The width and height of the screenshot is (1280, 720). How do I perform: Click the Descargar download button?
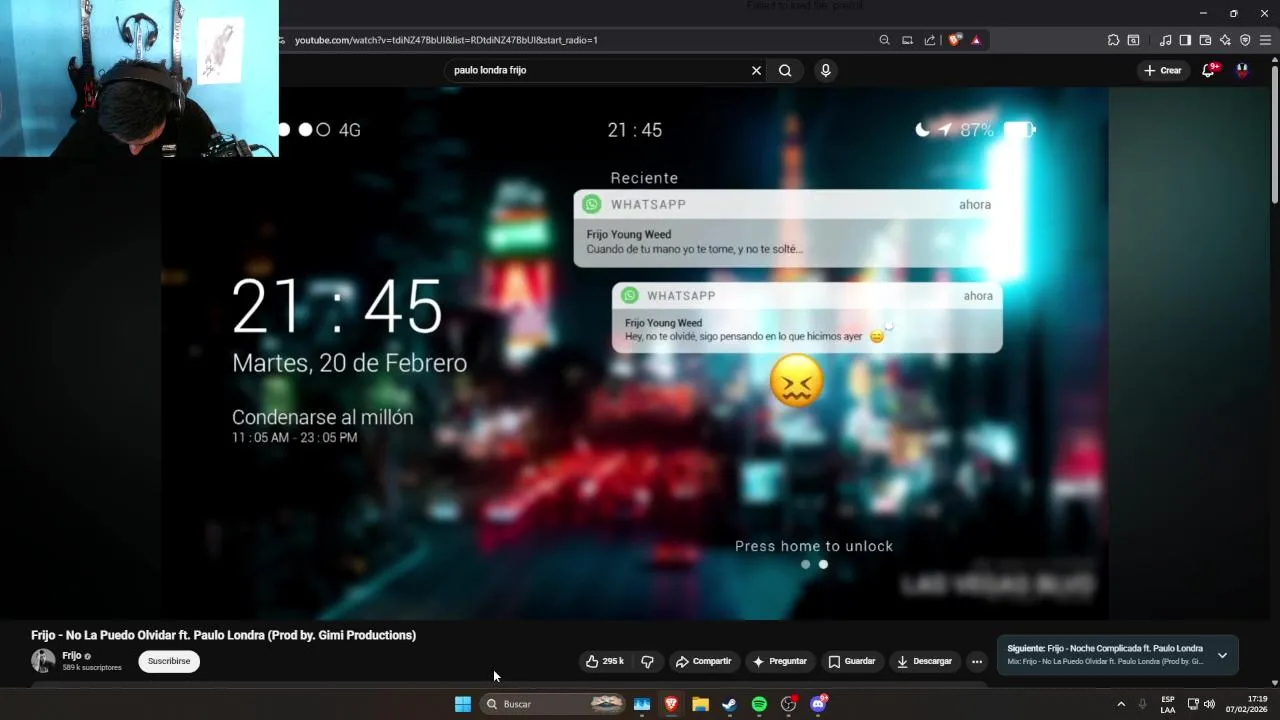(x=924, y=661)
